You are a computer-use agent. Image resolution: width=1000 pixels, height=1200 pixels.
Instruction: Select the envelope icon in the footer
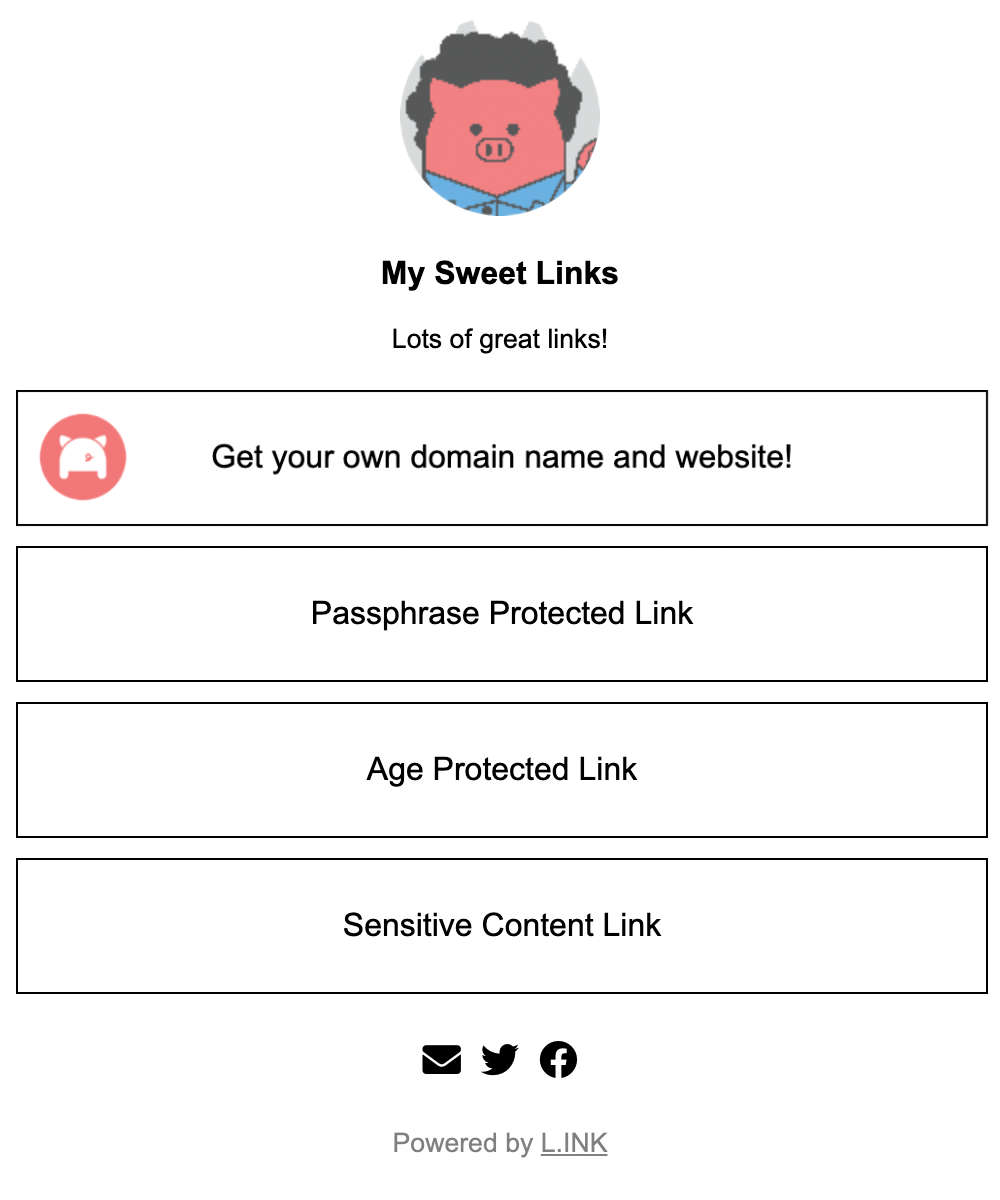441,1058
